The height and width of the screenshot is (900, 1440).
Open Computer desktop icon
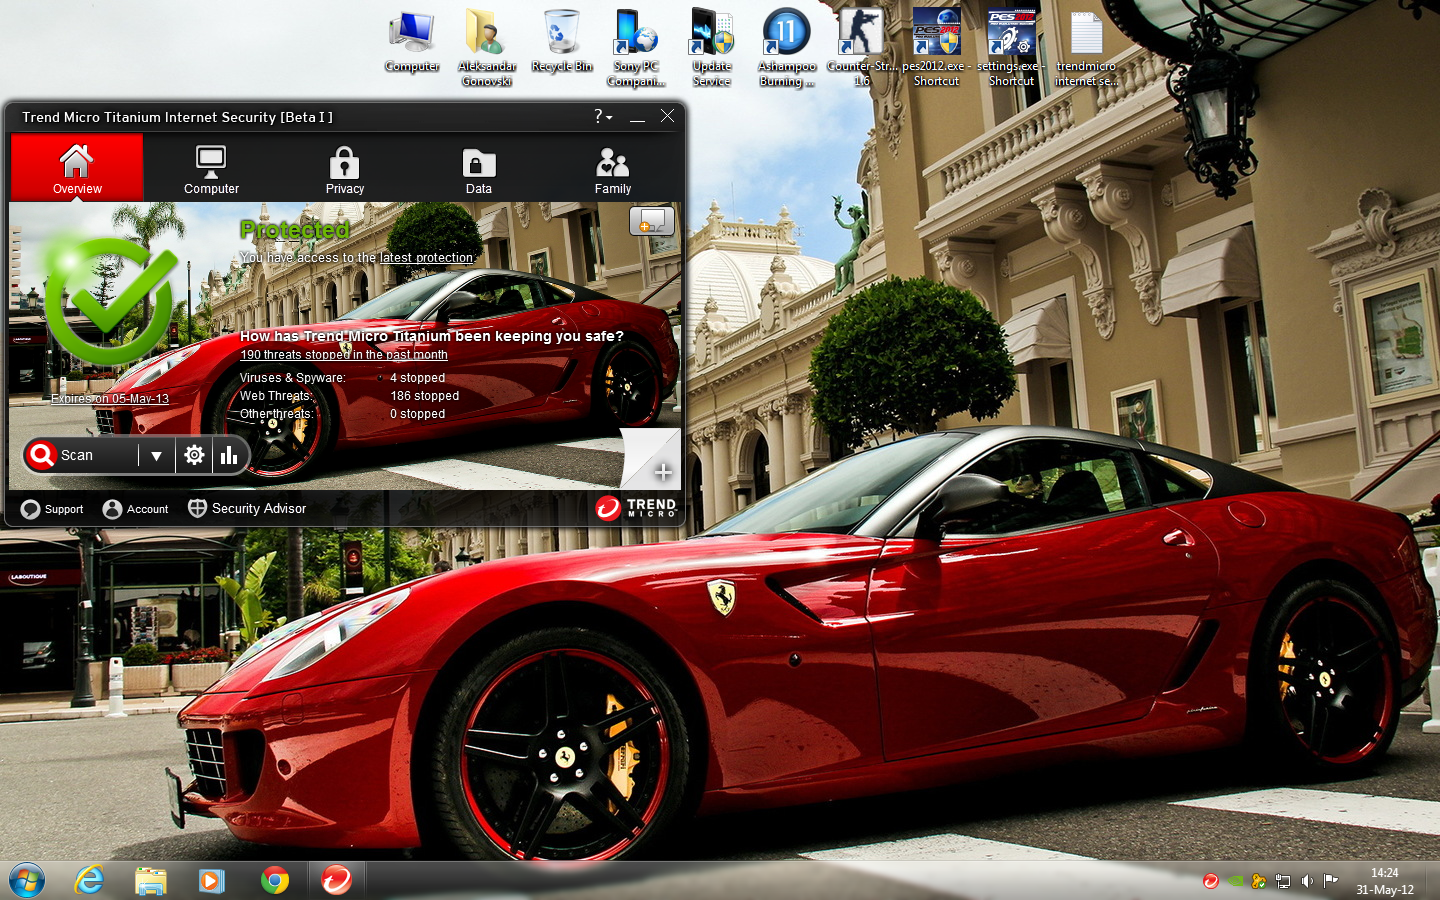click(x=412, y=42)
